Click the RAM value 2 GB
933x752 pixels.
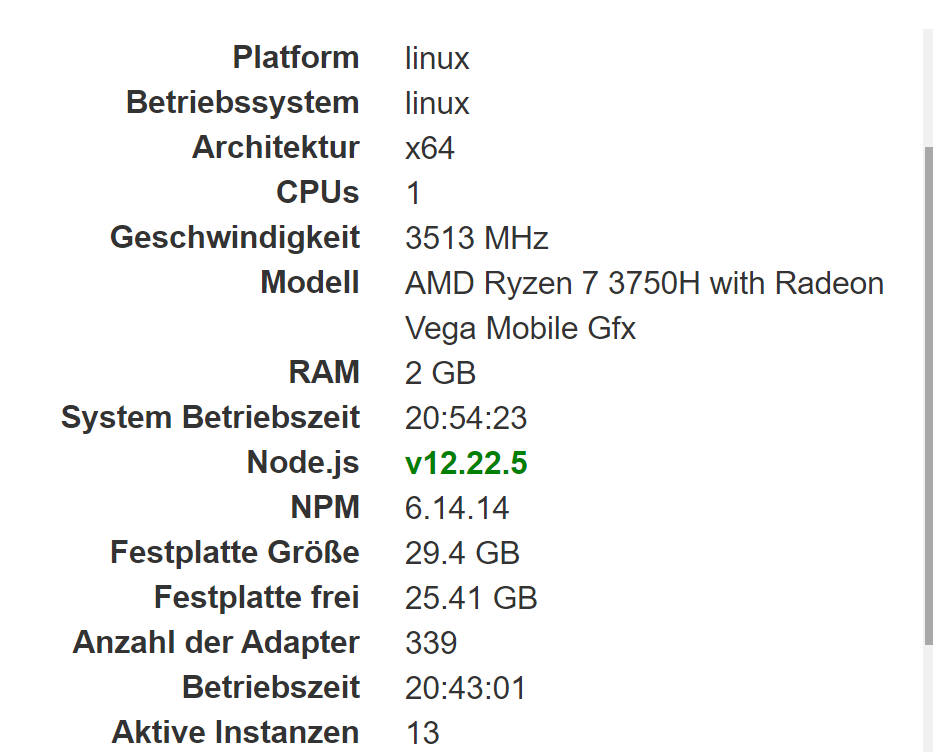pos(440,374)
